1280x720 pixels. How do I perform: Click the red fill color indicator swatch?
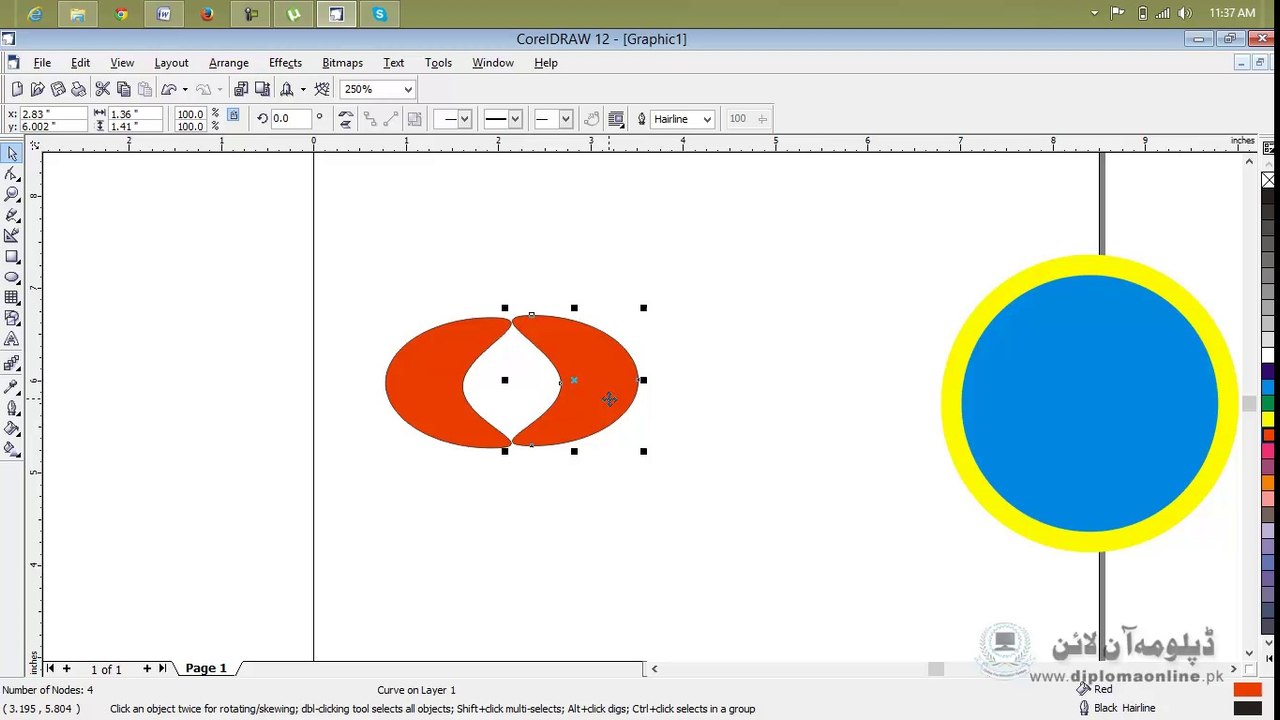[1247, 690]
